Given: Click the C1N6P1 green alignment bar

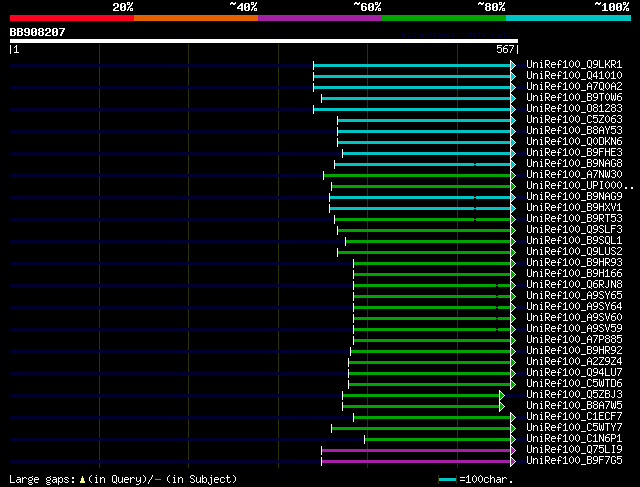Looking at the screenshot, I should click(x=438, y=440).
